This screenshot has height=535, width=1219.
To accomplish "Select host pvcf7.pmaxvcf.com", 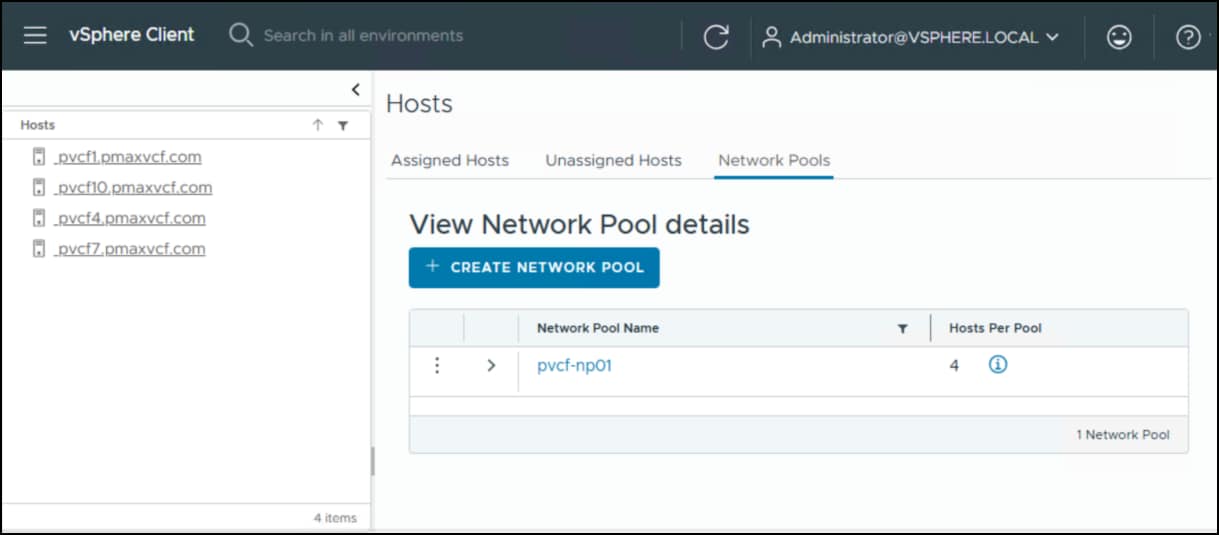I will (130, 249).
